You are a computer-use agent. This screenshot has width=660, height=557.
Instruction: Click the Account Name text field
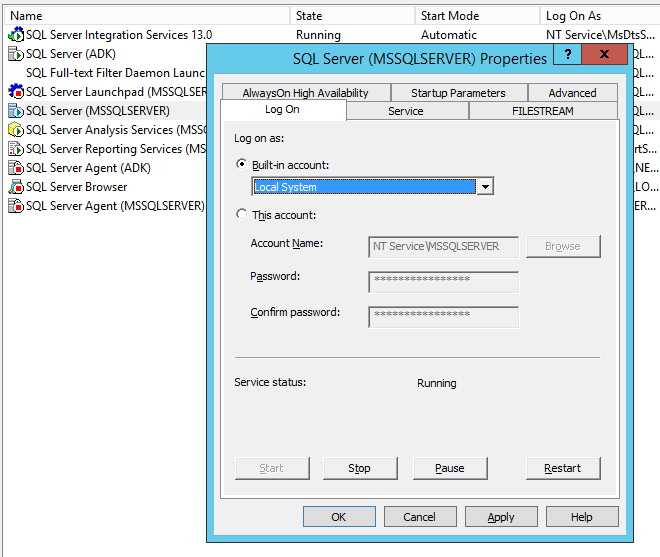(443, 247)
